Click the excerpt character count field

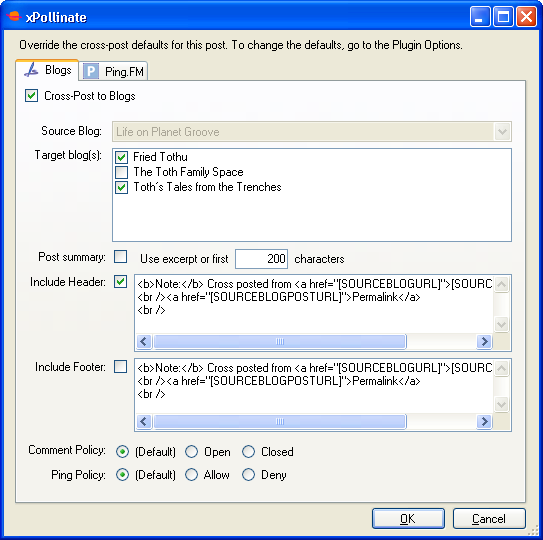(x=261, y=259)
